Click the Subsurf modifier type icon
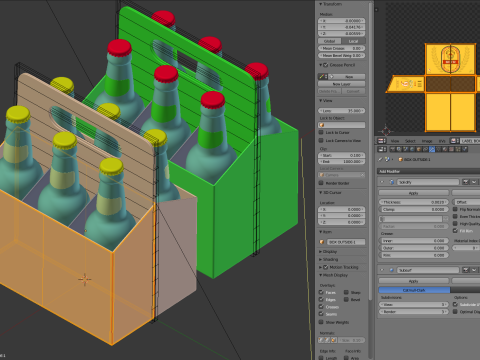The height and width of the screenshot is (360, 480). 392,270
